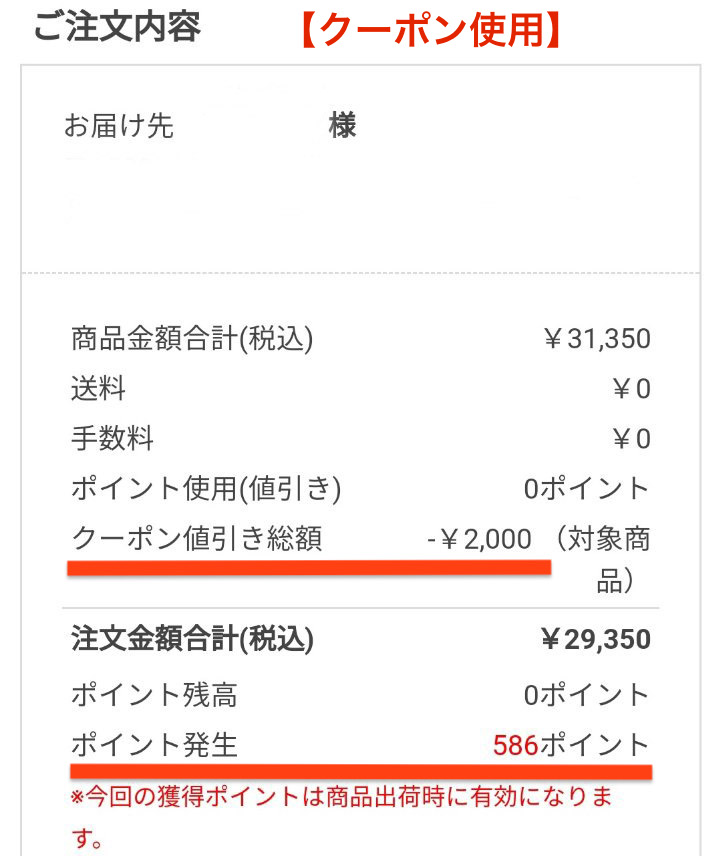Click the red クーポン使用 label
The image size is (722, 856).
tap(431, 29)
